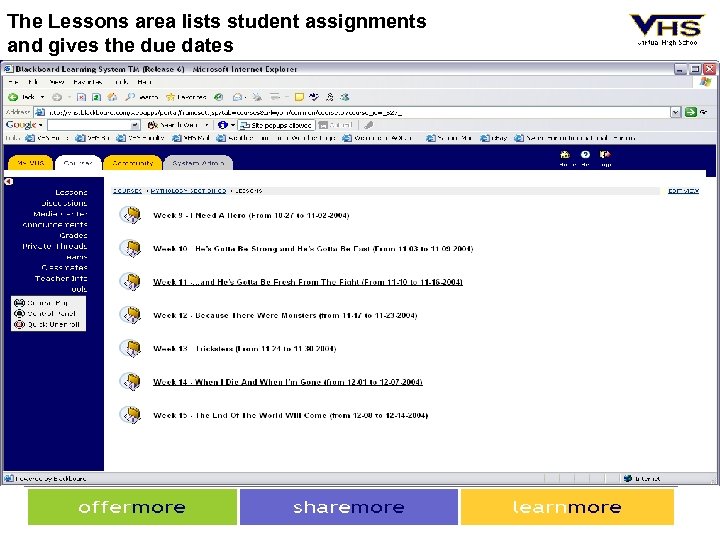Collapse the course menu with the arrow icon
Viewport: 720px width, 540px height.
click(x=9, y=181)
